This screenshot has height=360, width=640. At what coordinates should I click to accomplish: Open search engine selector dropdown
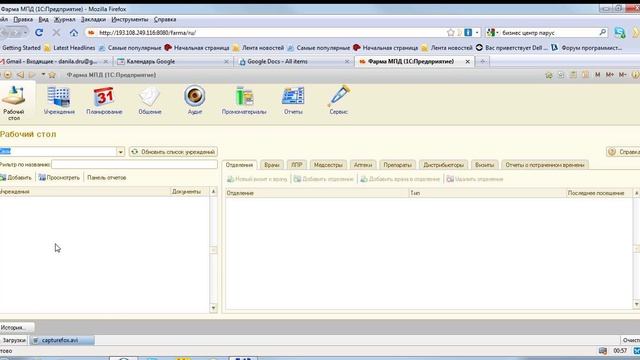pos(492,32)
